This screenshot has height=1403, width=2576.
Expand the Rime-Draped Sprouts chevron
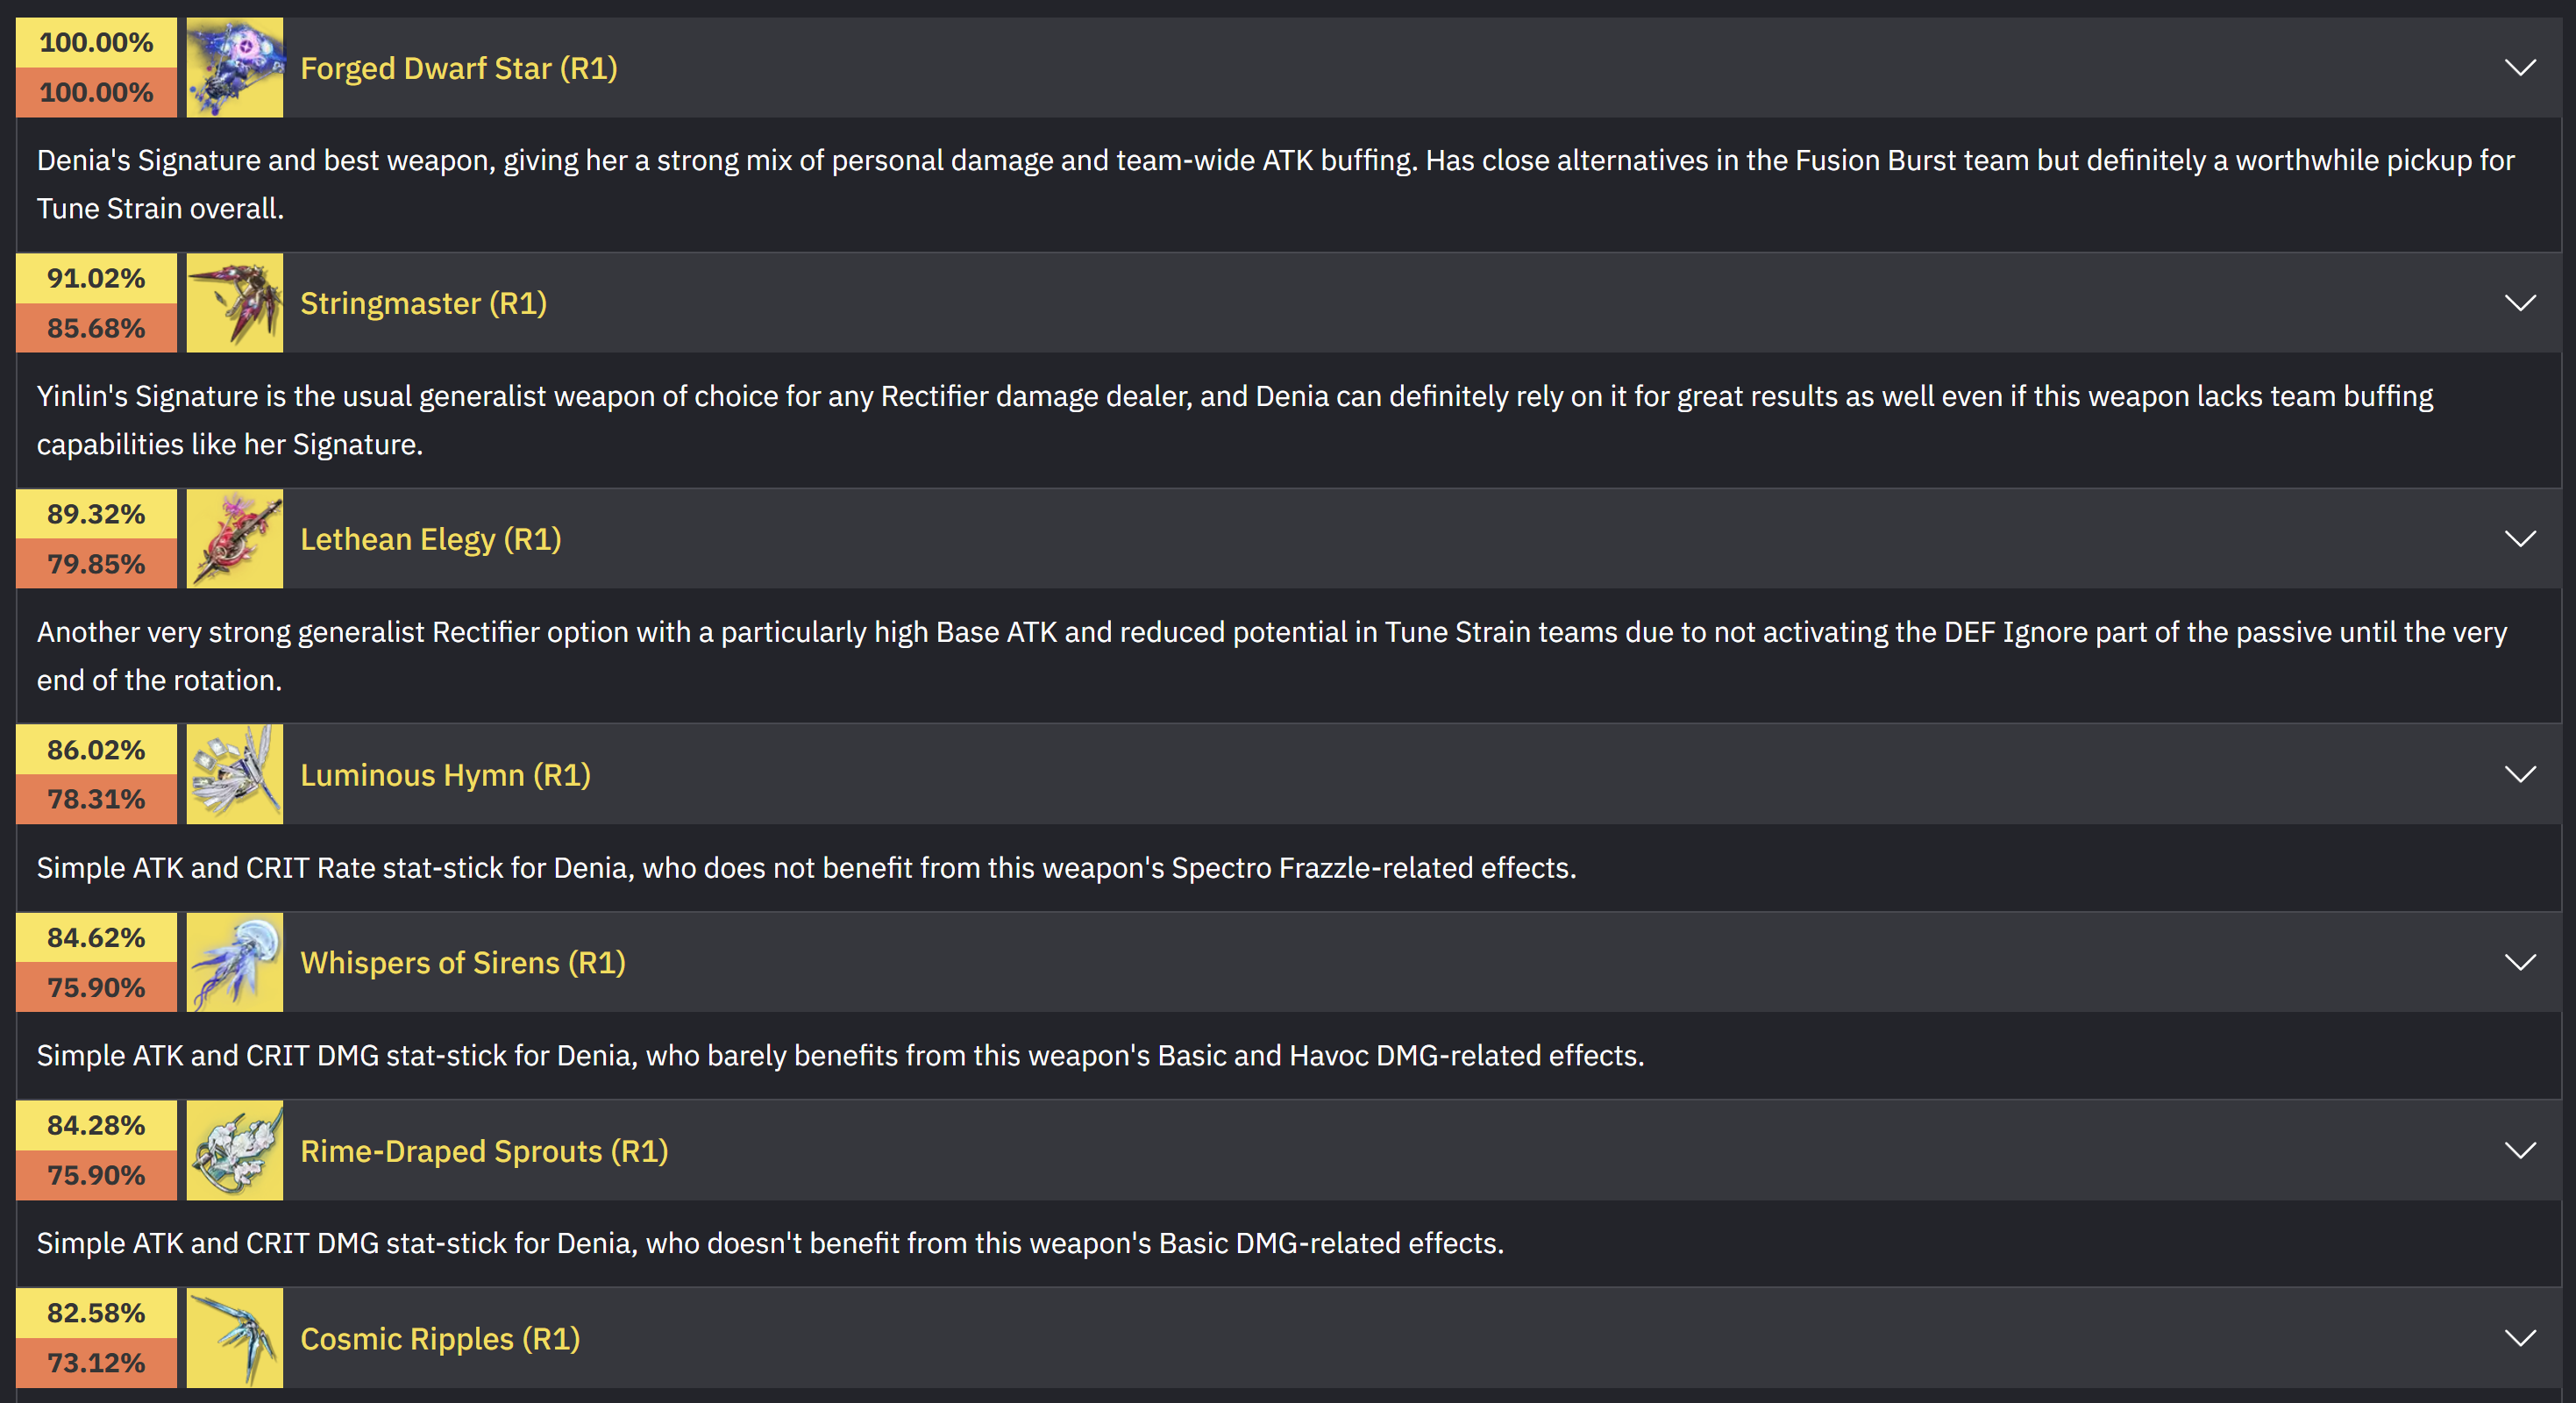point(2520,1150)
